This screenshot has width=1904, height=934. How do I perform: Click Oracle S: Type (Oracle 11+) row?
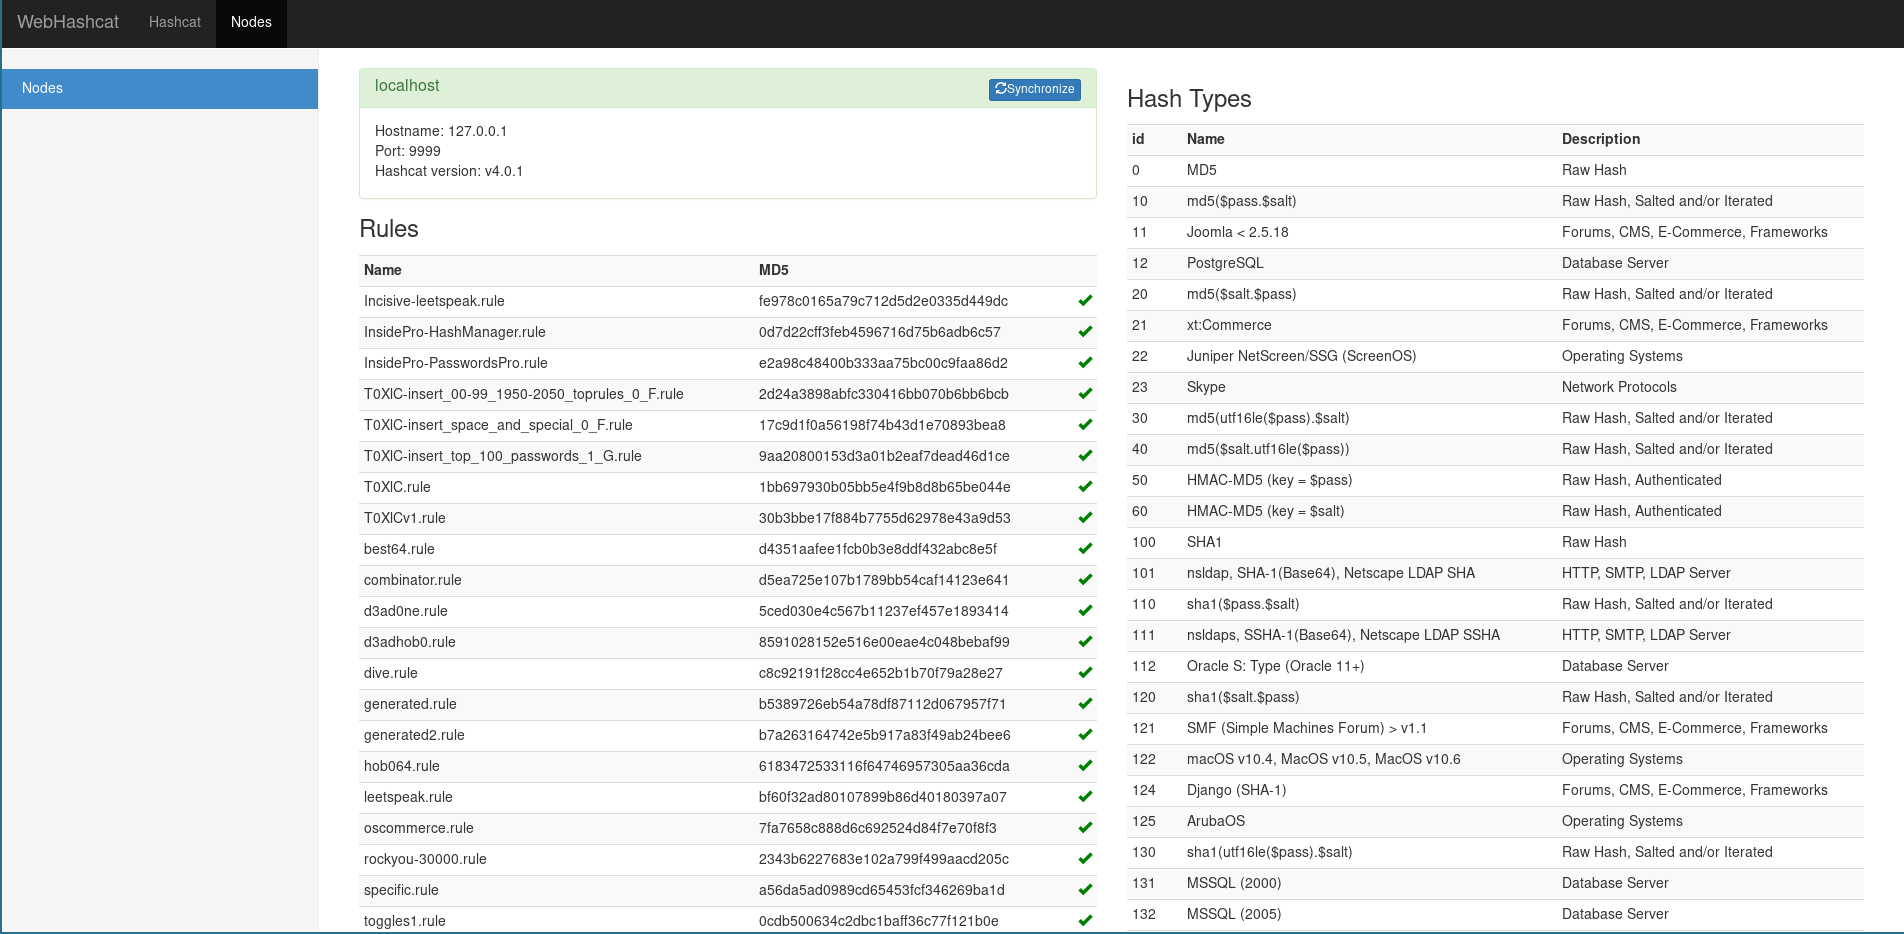coord(1275,666)
